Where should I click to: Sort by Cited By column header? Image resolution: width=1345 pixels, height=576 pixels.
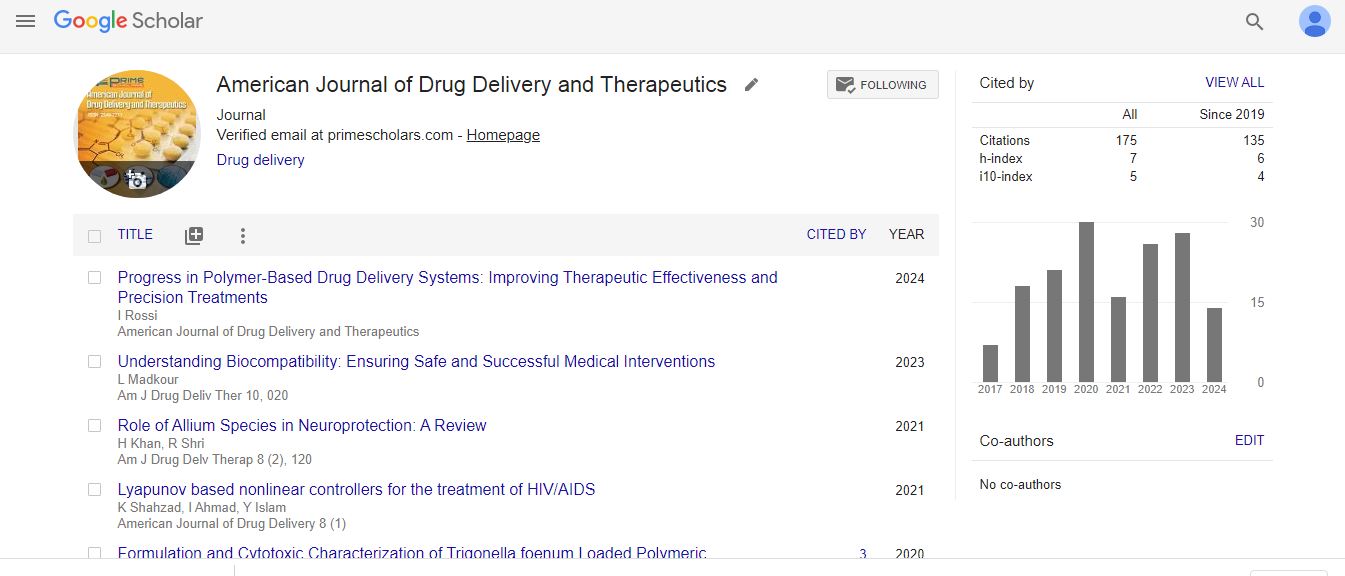[836, 235]
